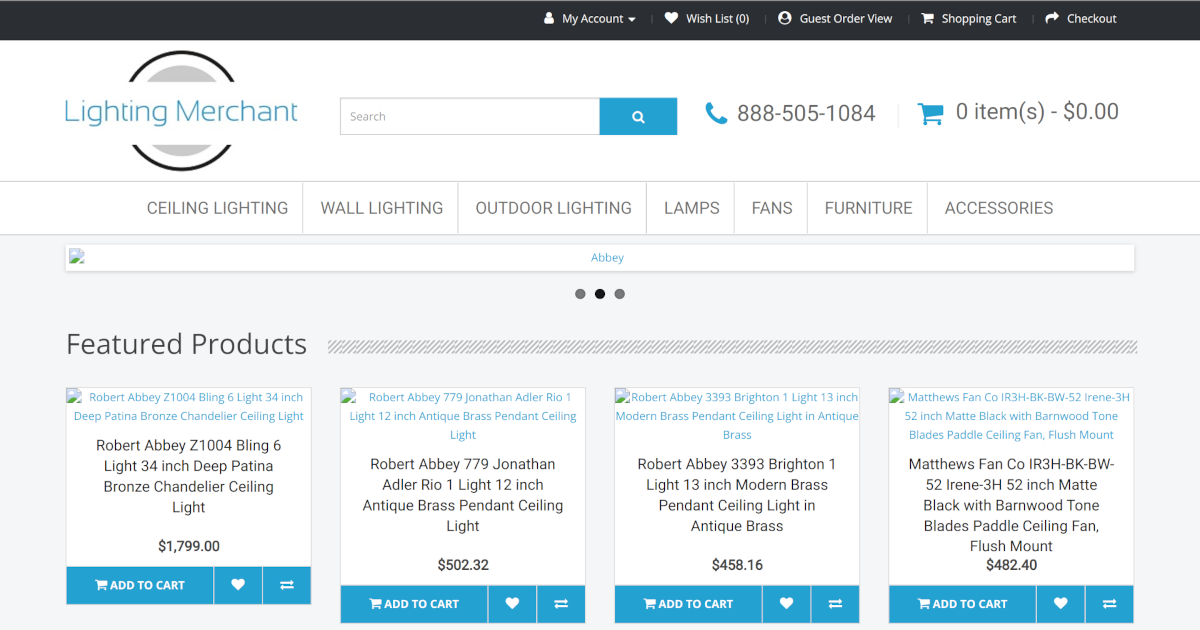Click the Abbey banner slide

[x=600, y=258]
